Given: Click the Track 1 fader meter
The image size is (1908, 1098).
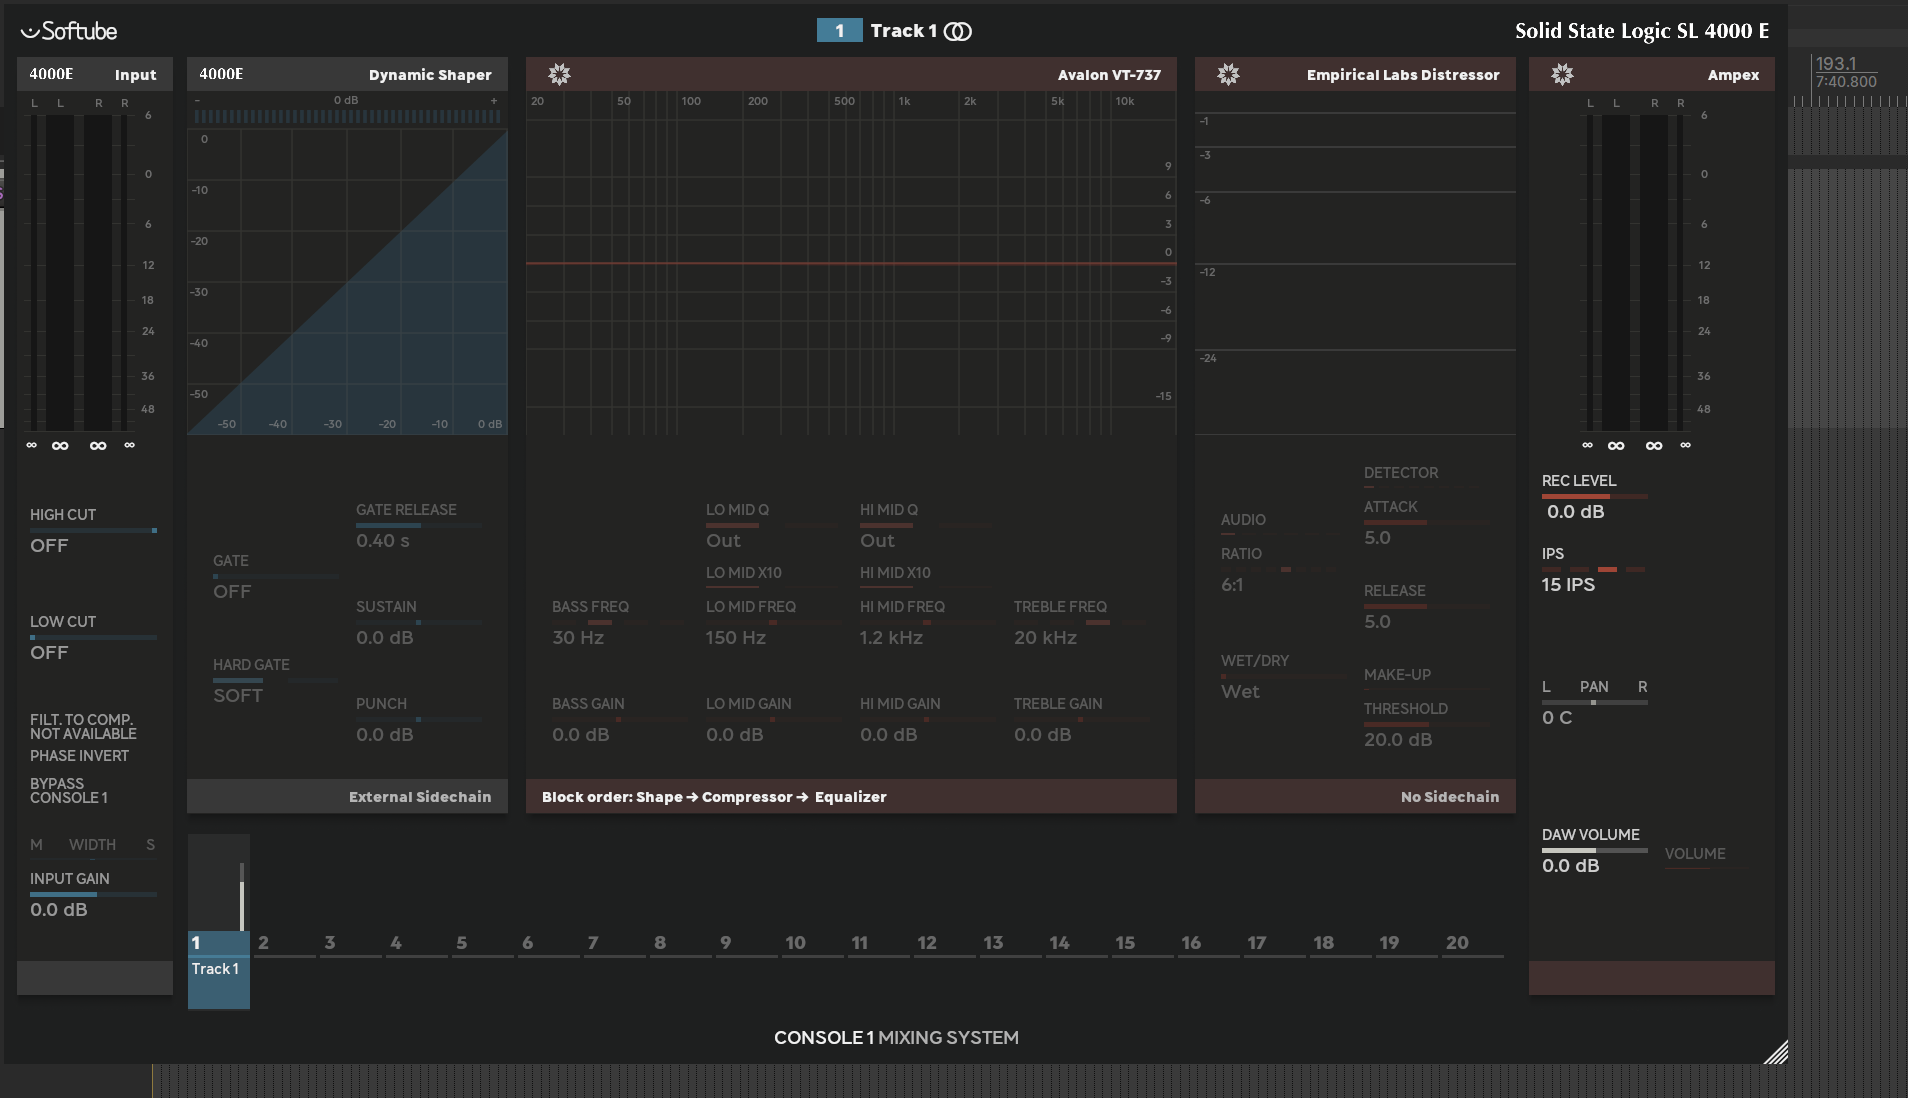Looking at the screenshot, I should [241, 897].
